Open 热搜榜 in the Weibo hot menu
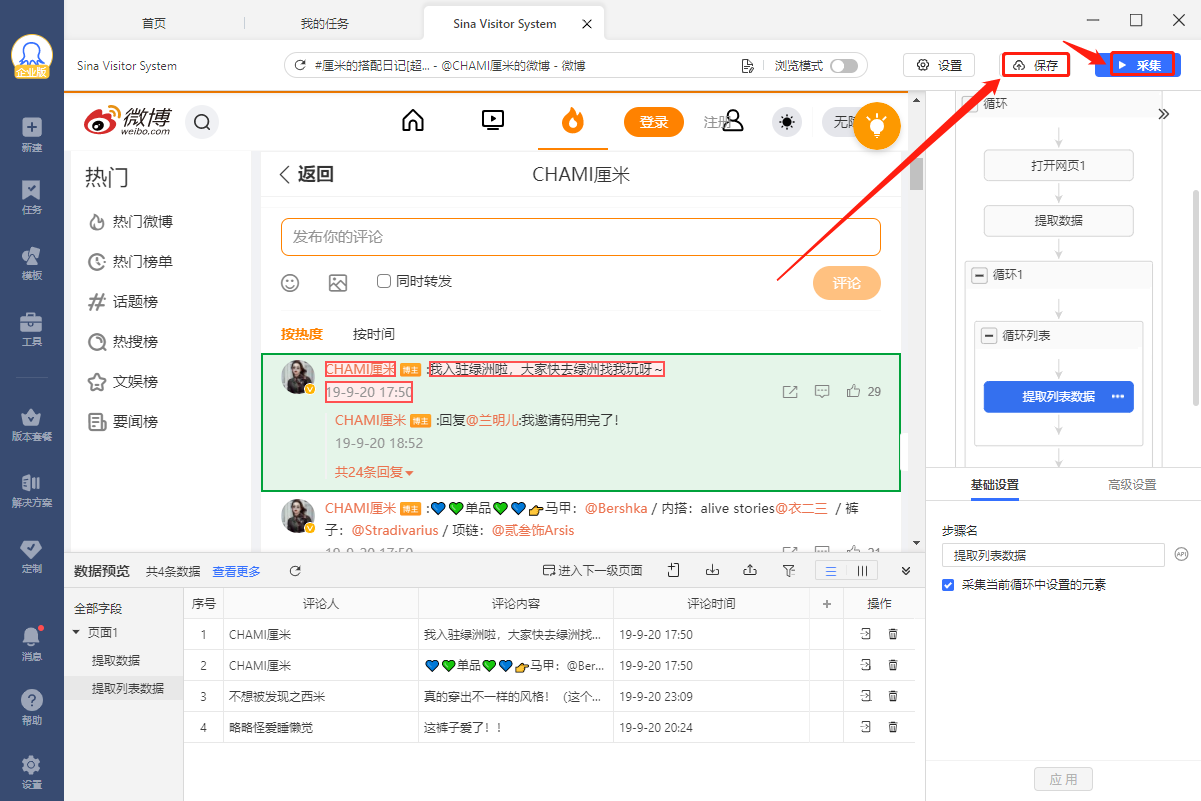 coord(123,341)
